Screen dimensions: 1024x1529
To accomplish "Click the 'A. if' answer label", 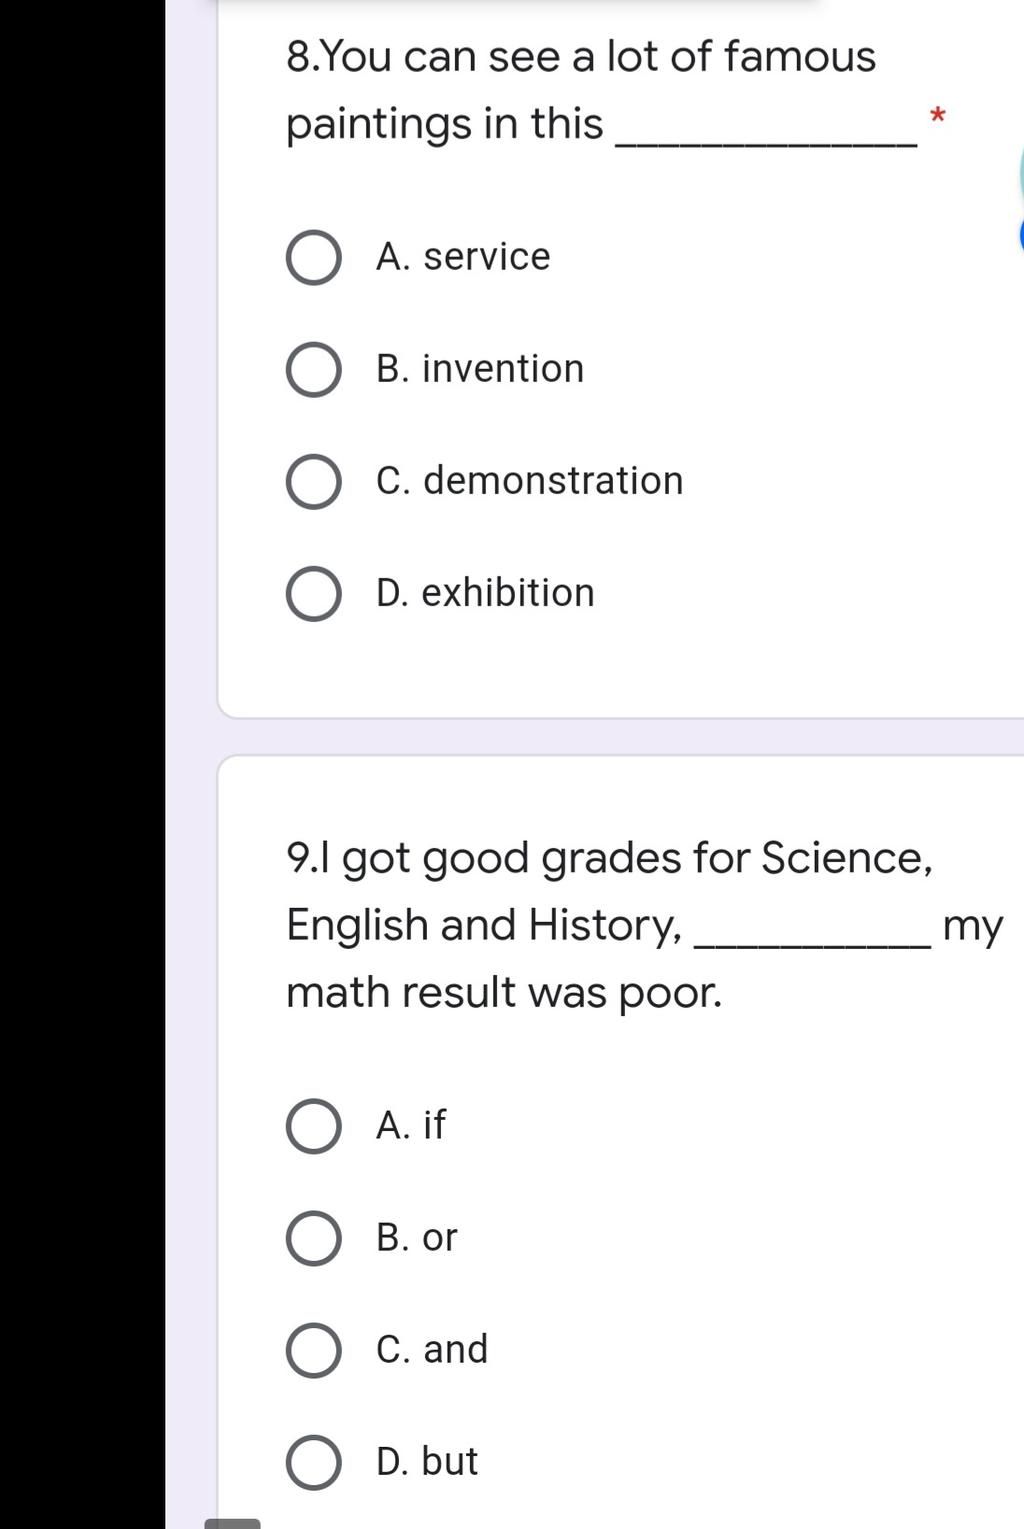I will [411, 1125].
